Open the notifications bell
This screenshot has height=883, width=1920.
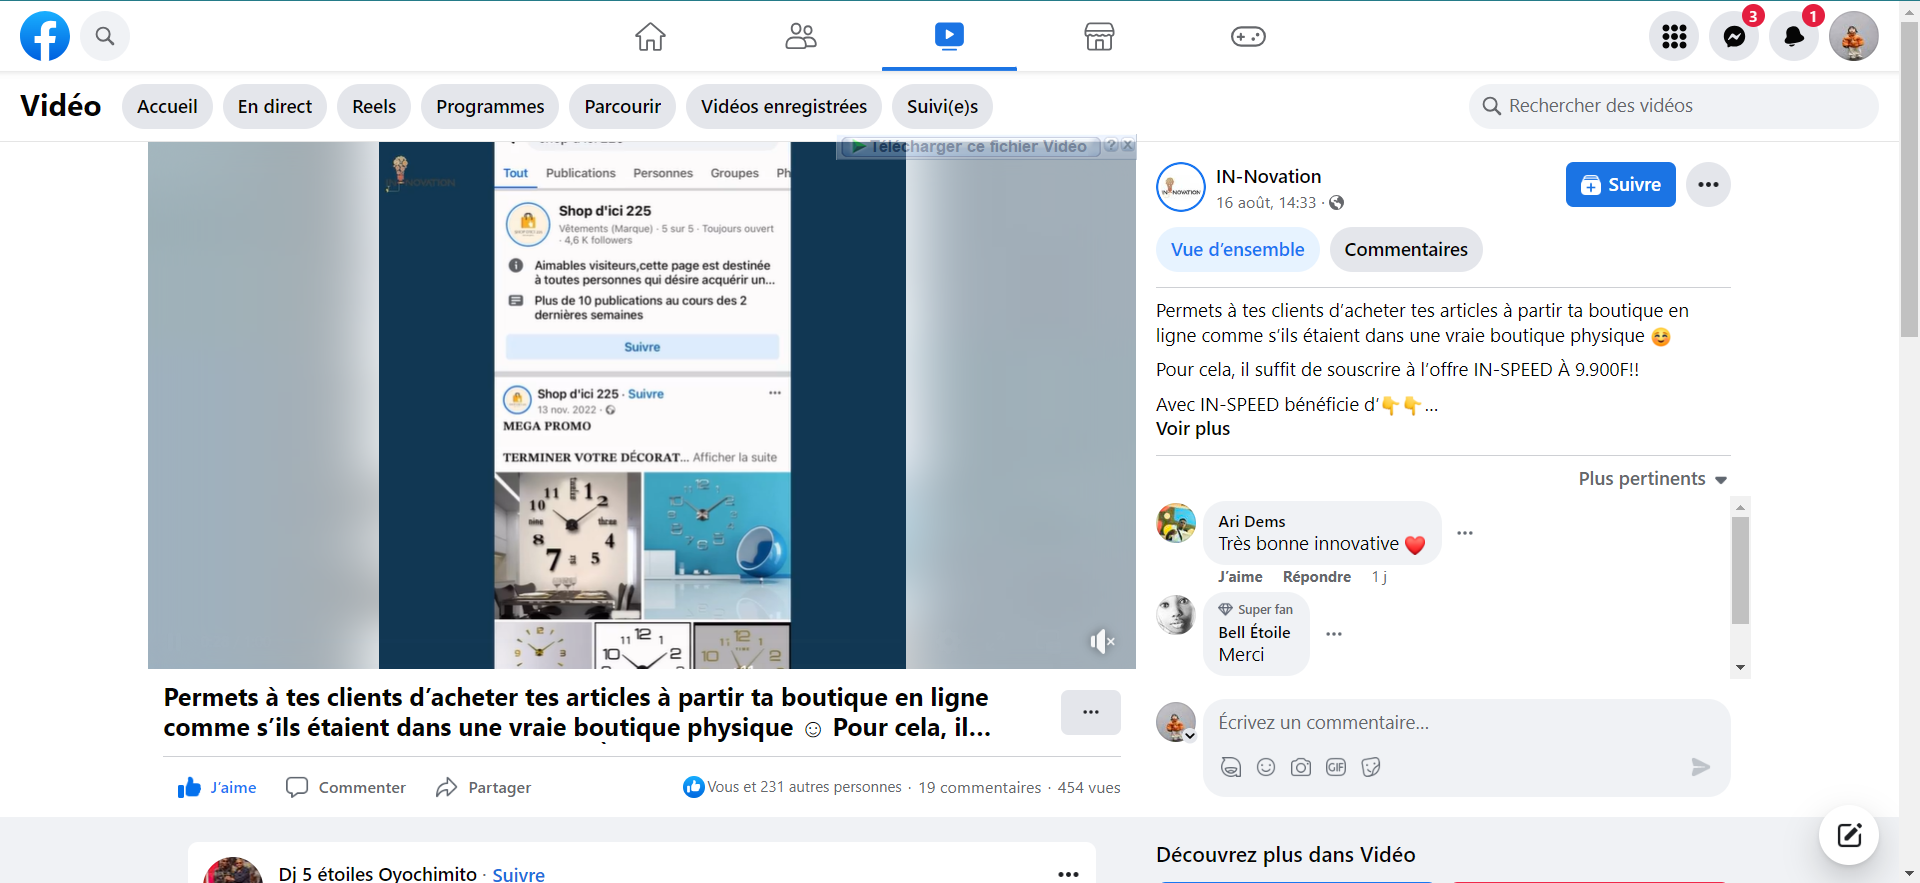[1794, 37]
